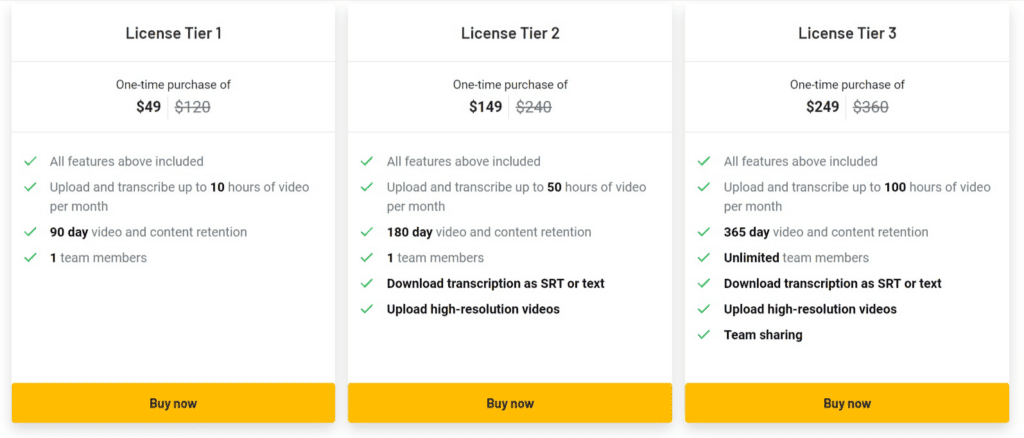Click checkmark beside 90 day video retention
1024x438 pixels.
(30, 232)
